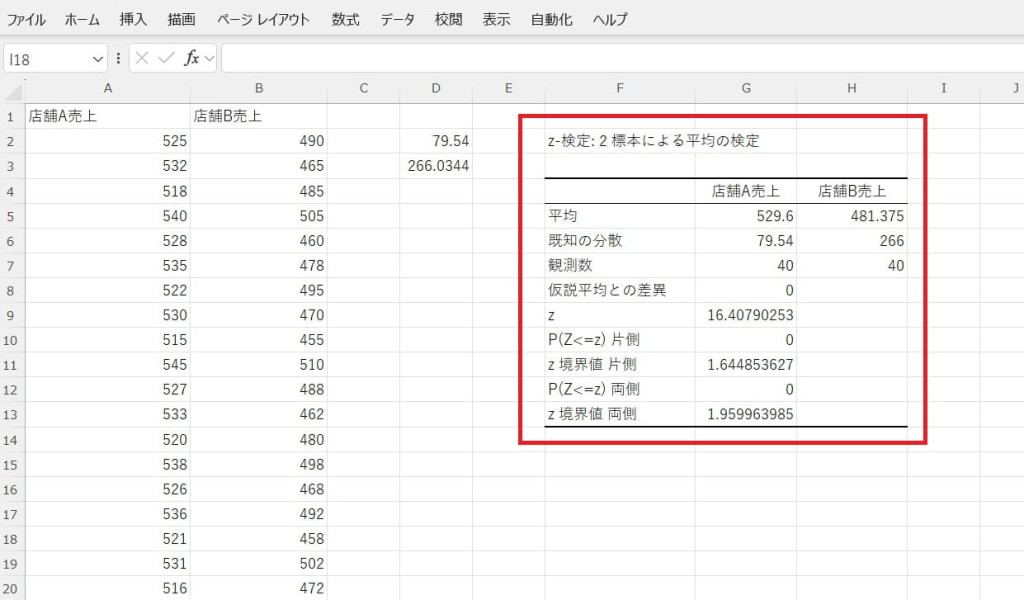Click the three-dot handle beside the Name Box

tap(119, 59)
